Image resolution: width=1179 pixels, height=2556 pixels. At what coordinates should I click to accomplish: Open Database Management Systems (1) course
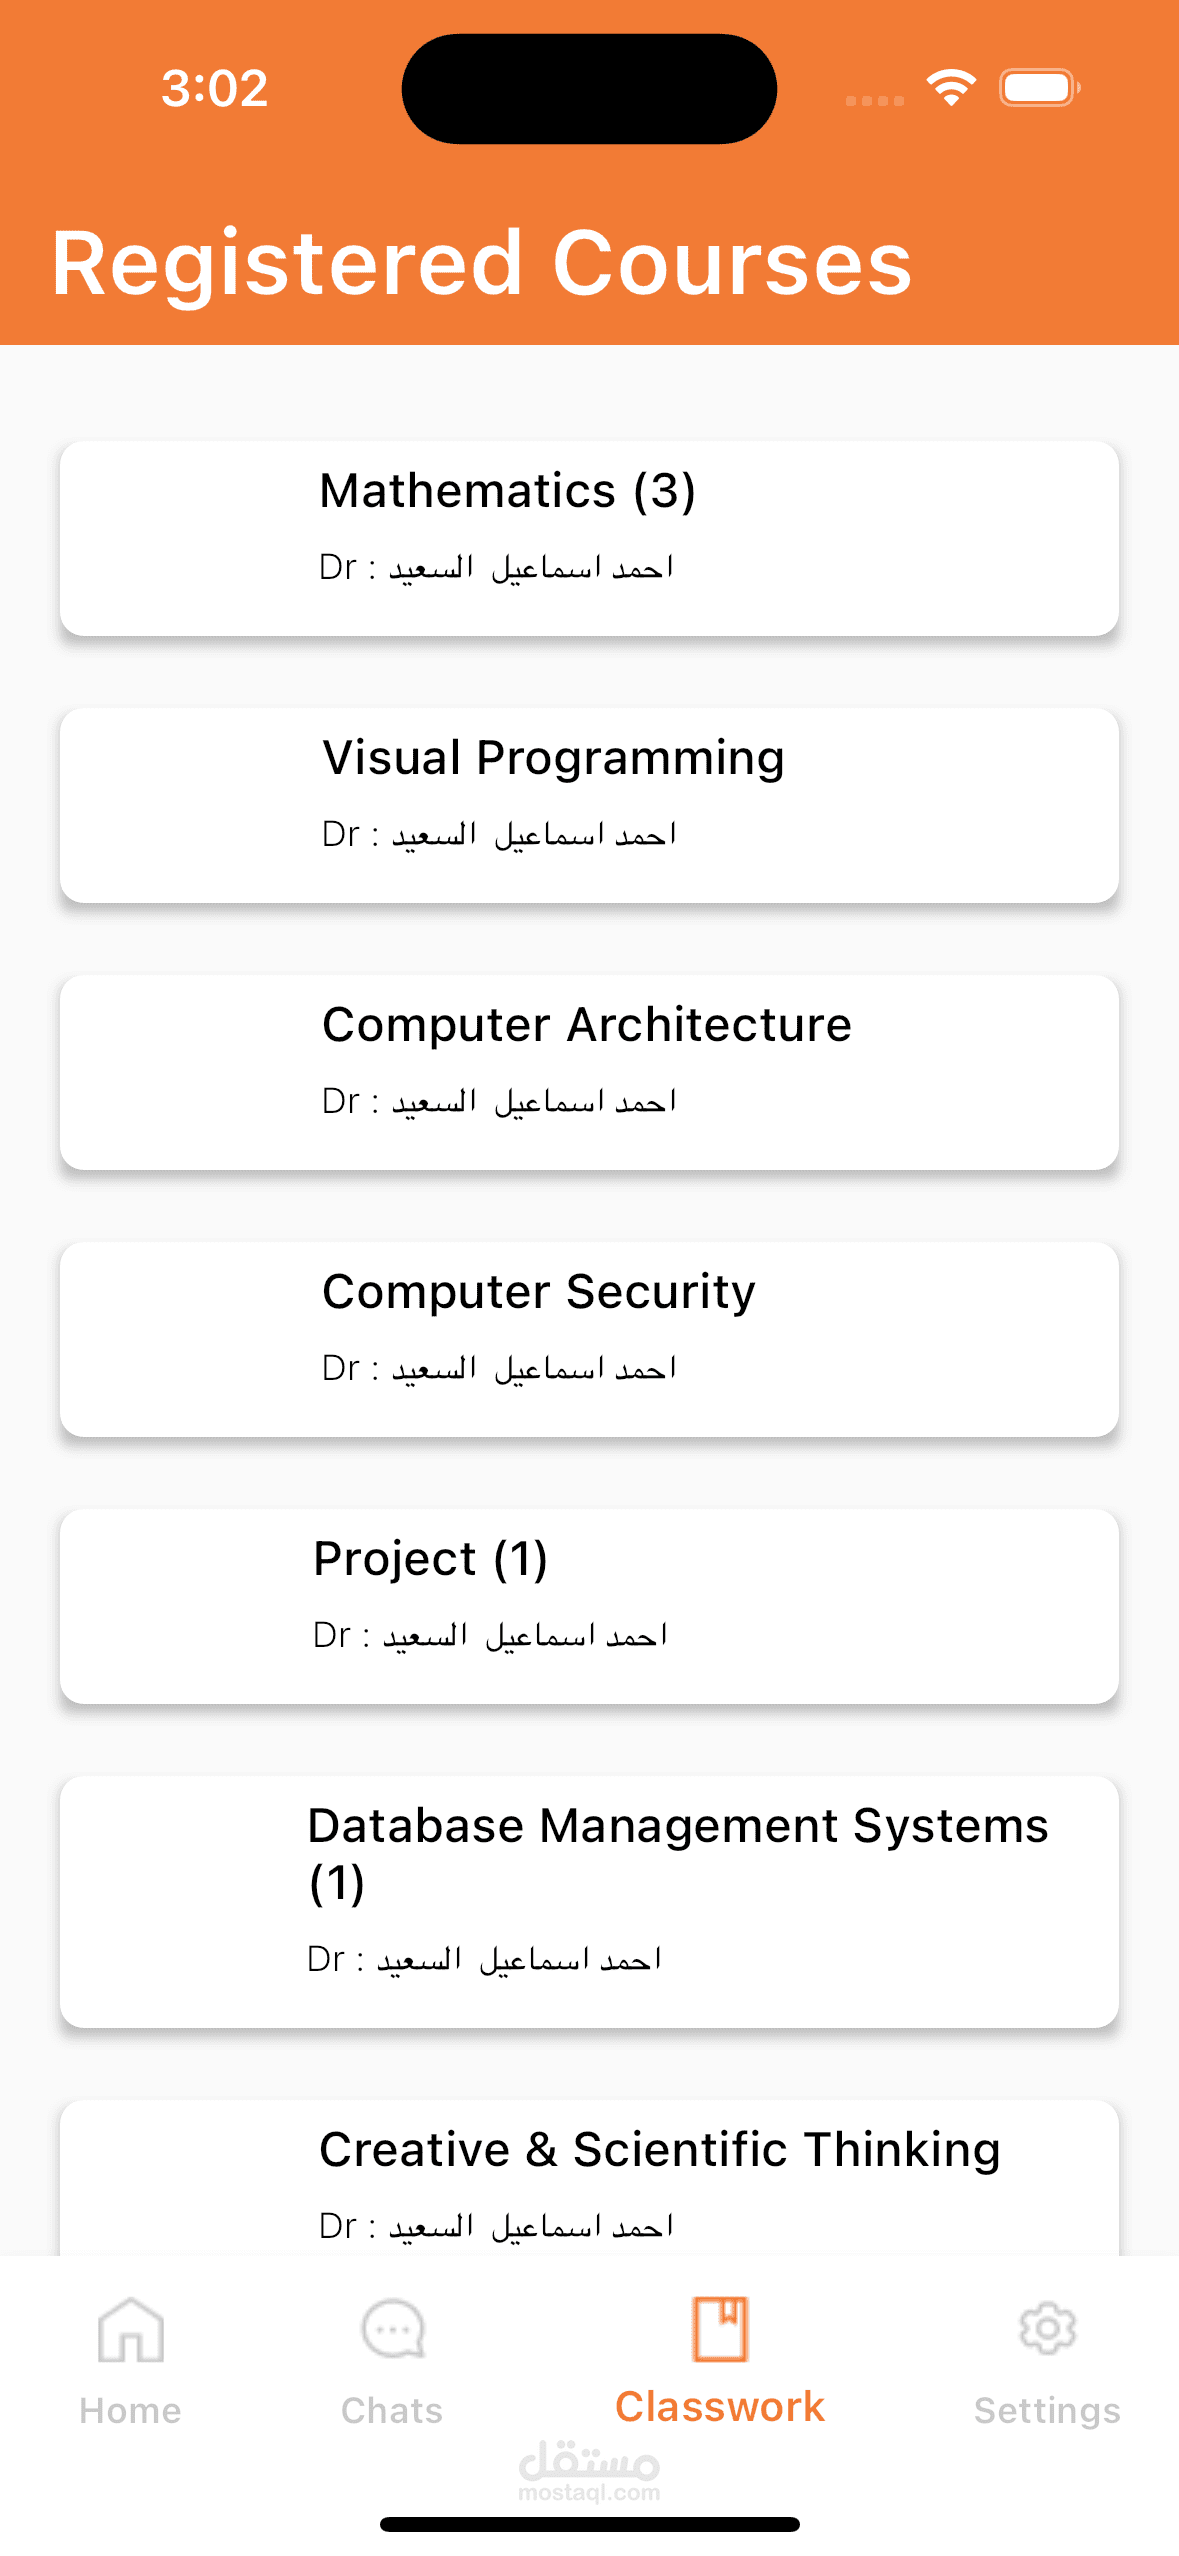pos(589,1901)
